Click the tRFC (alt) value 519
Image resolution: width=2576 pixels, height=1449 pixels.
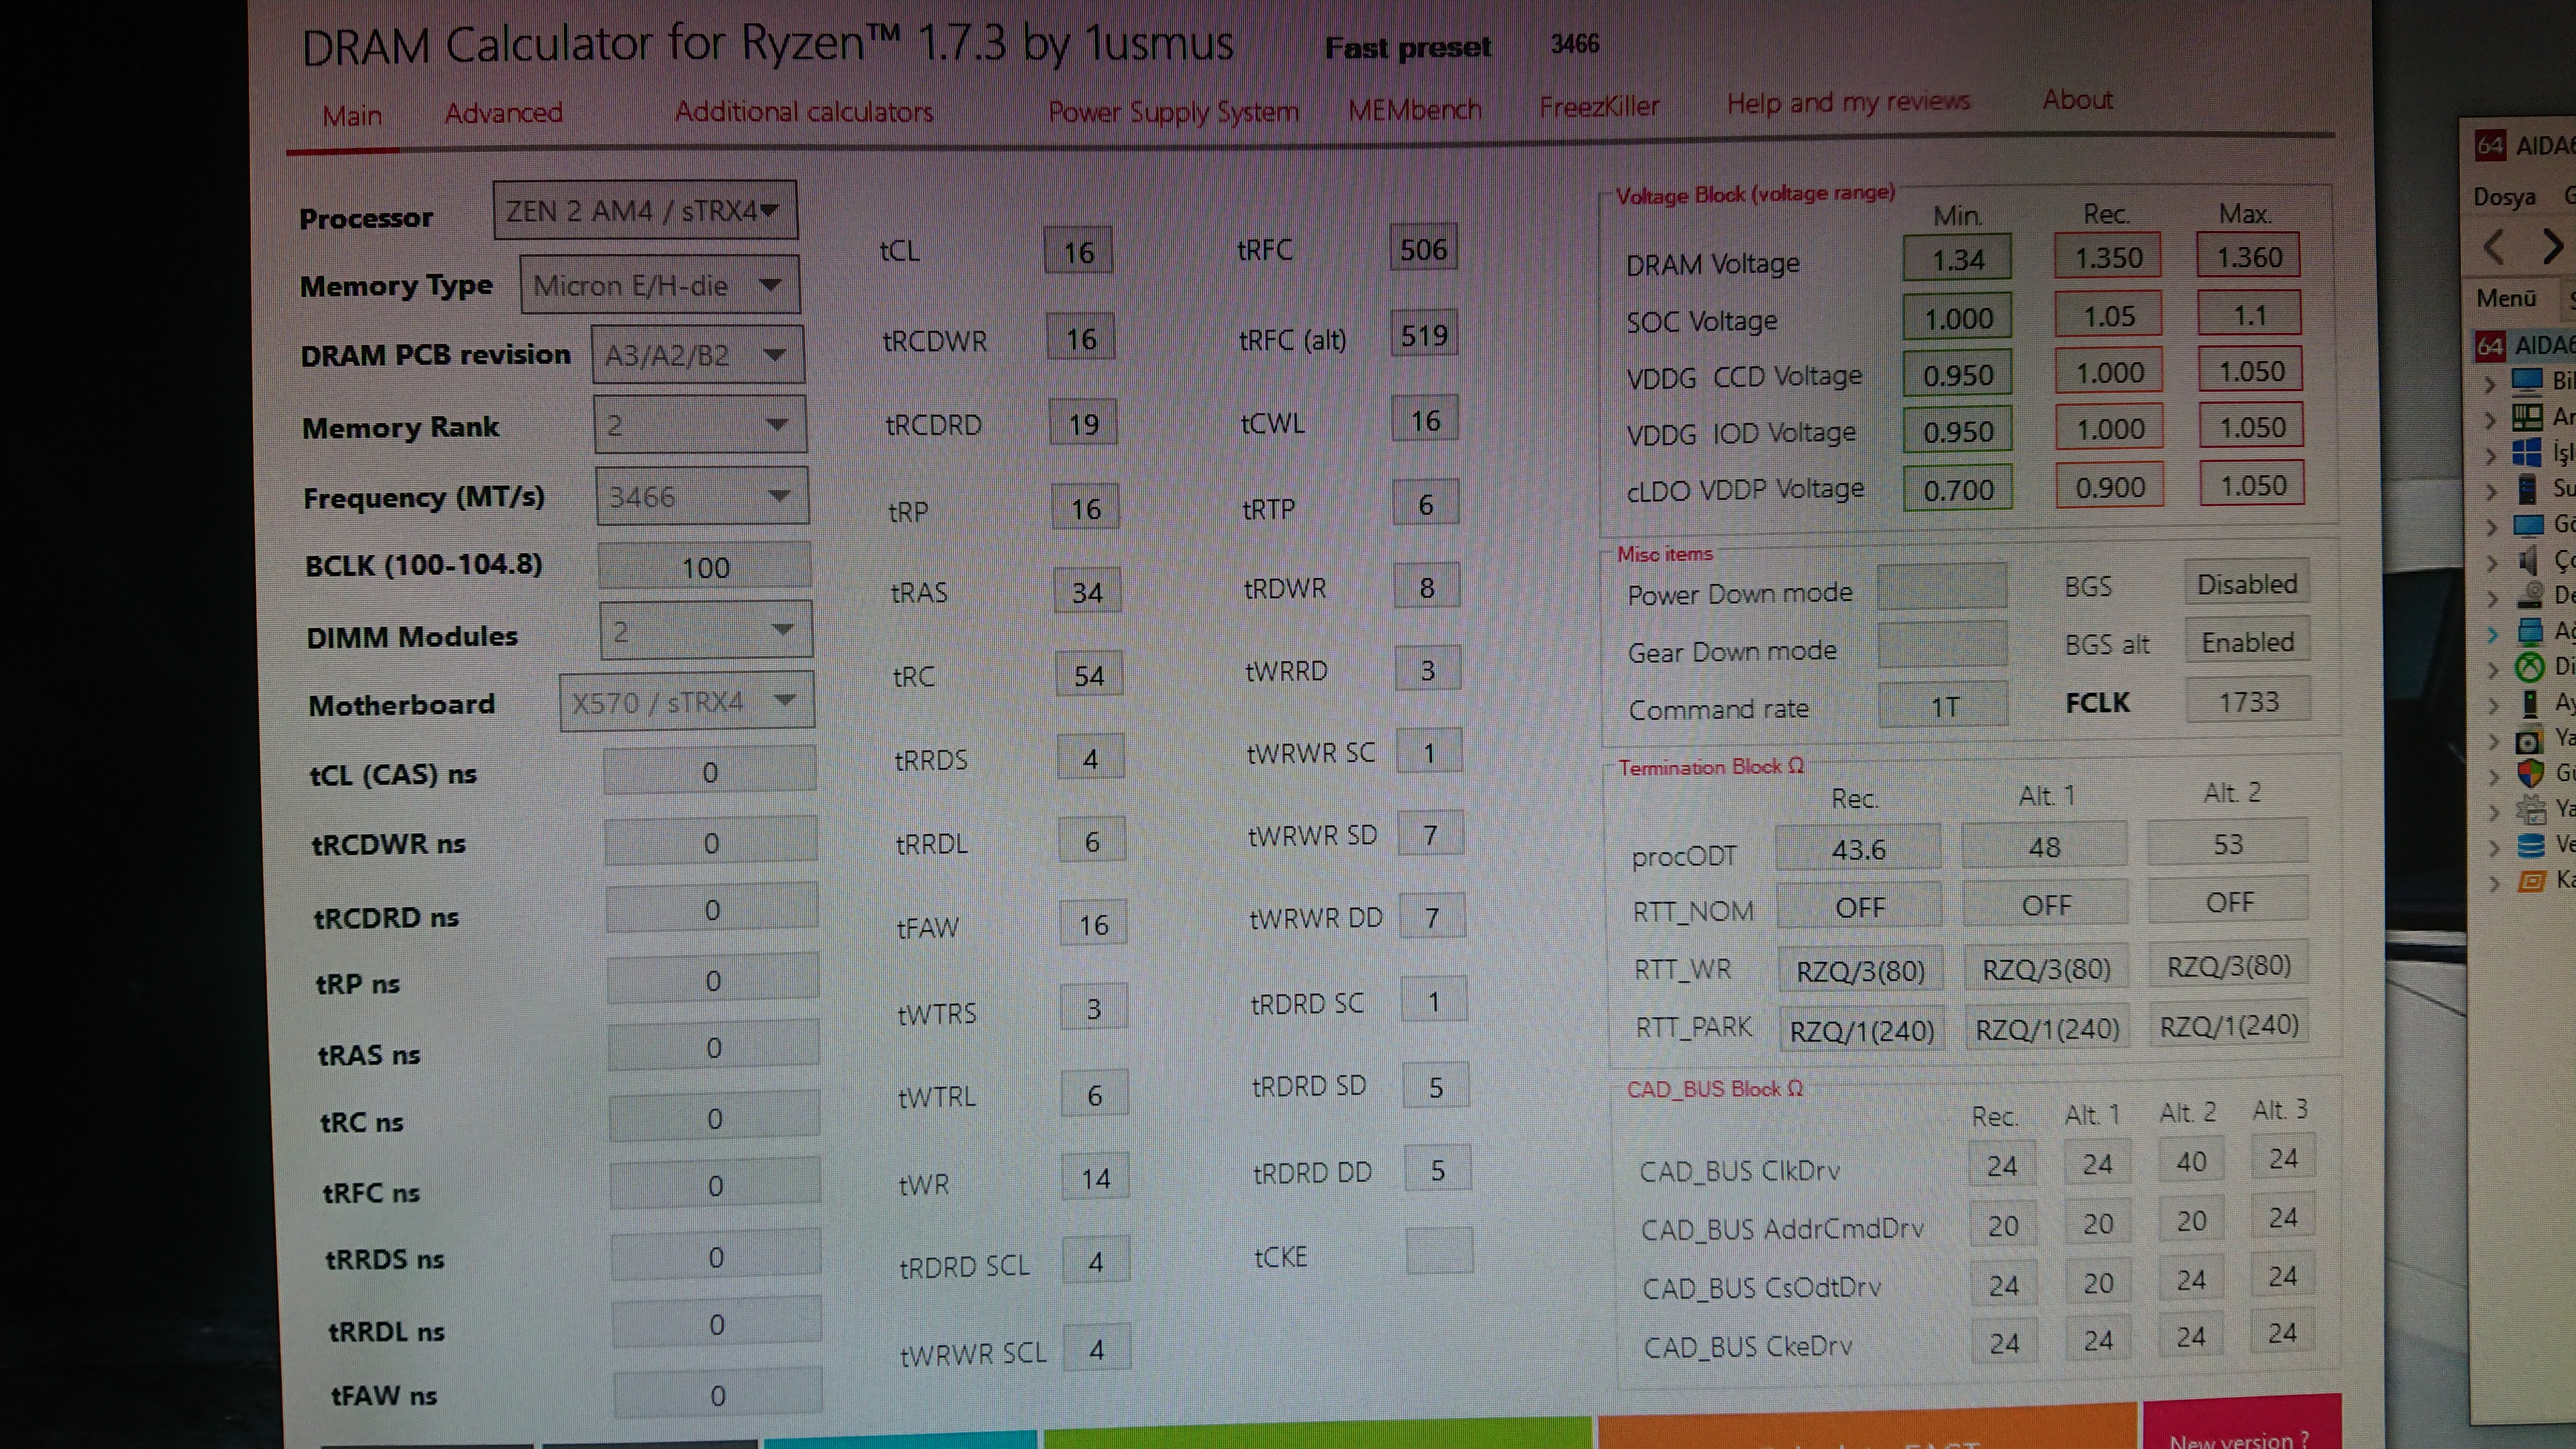(x=1424, y=334)
